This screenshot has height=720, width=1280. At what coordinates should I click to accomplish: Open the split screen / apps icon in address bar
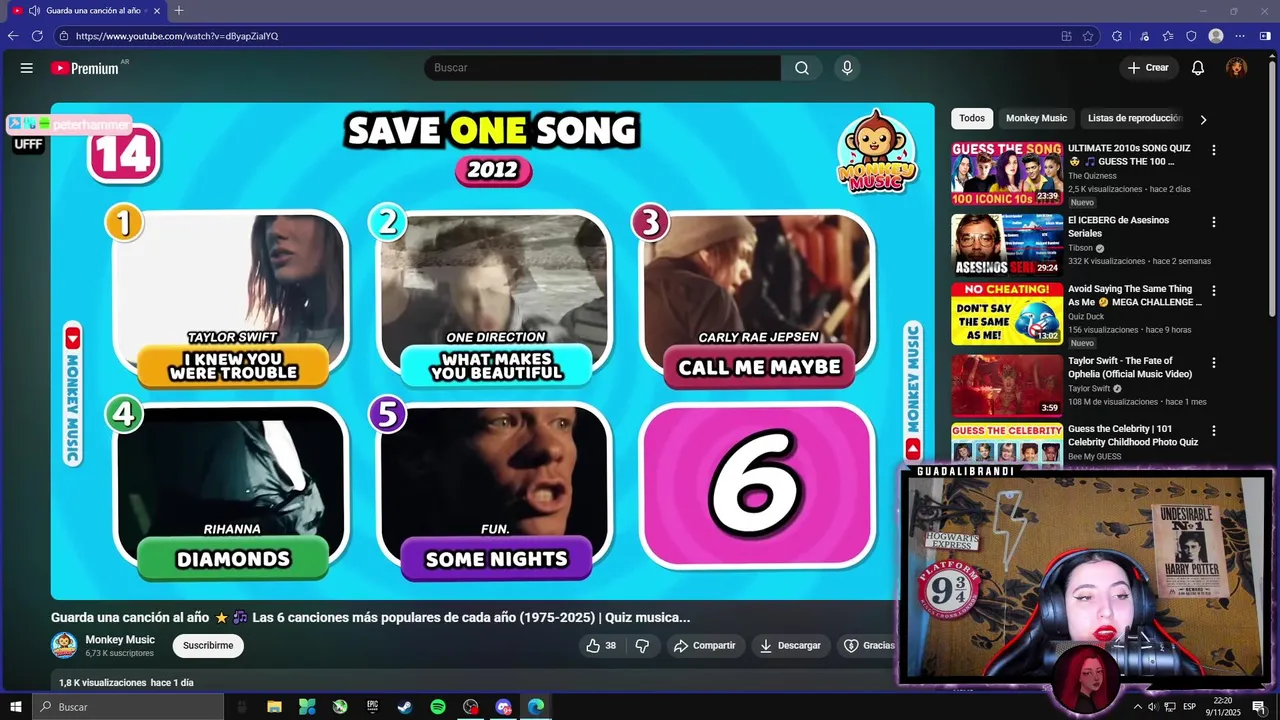[x=1066, y=36]
